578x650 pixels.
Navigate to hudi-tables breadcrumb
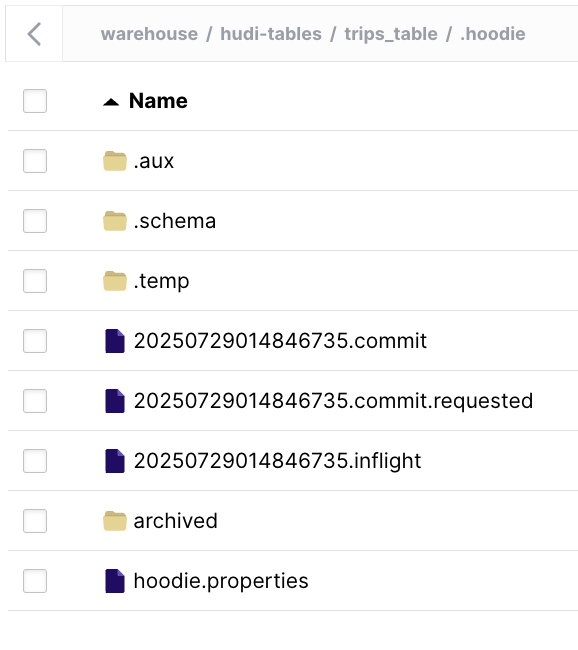click(x=271, y=34)
